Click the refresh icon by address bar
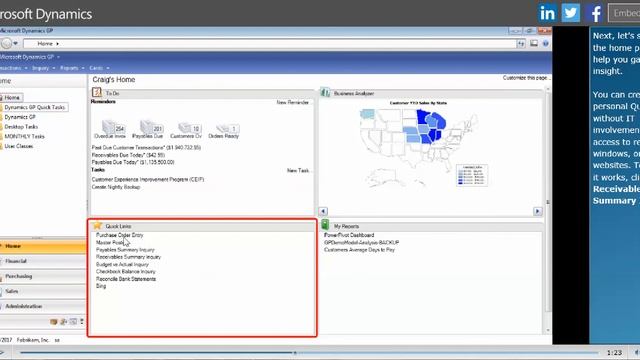This screenshot has width=640, height=360. click(x=521, y=43)
